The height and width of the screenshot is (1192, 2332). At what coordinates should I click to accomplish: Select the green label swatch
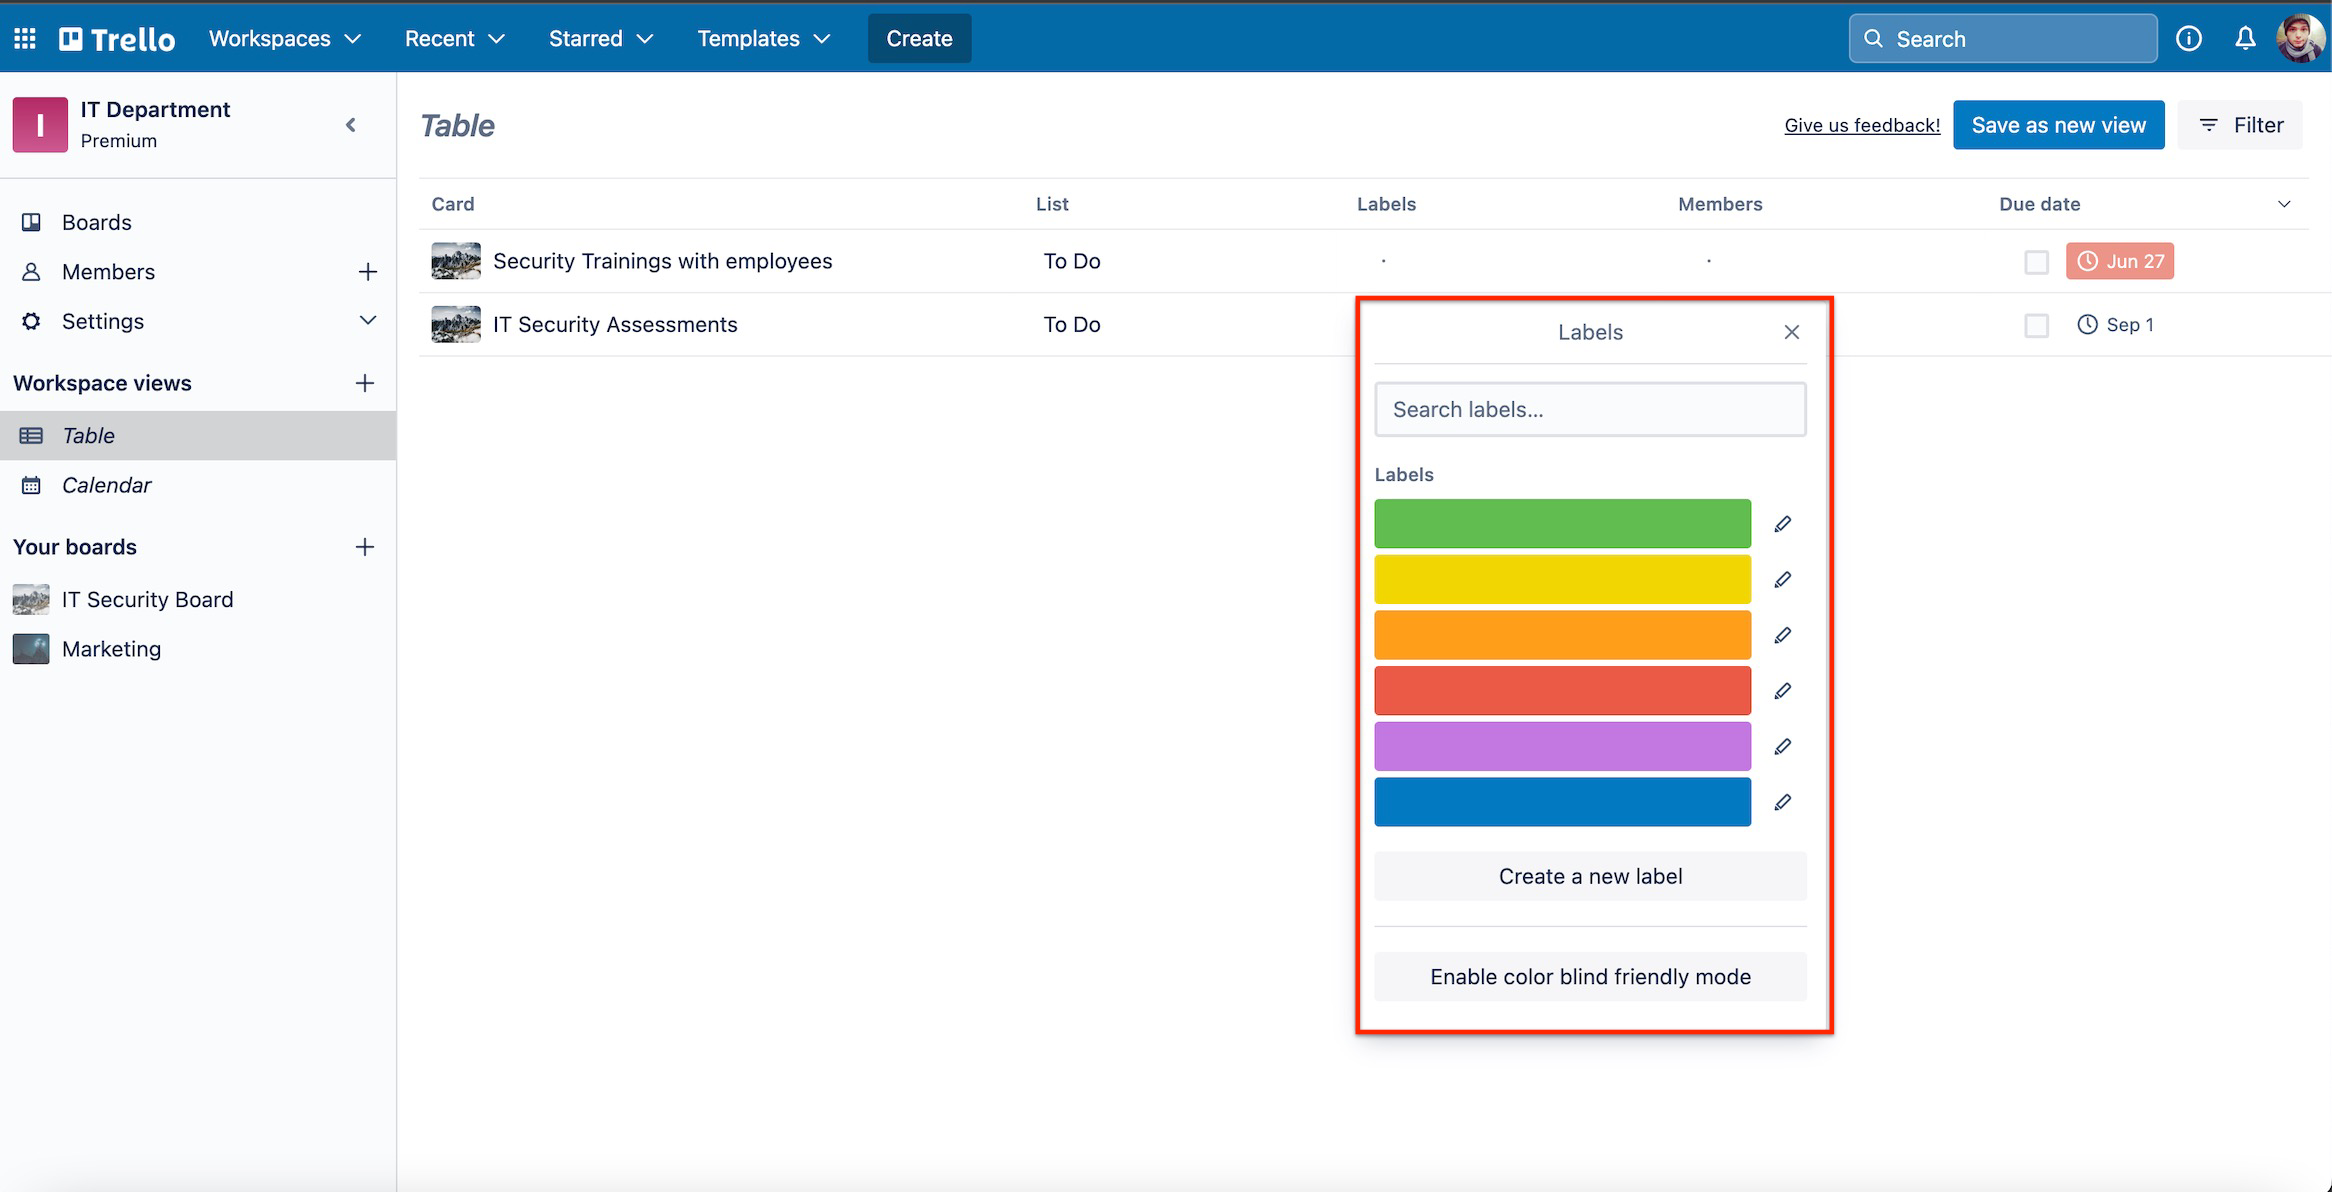pos(1562,524)
